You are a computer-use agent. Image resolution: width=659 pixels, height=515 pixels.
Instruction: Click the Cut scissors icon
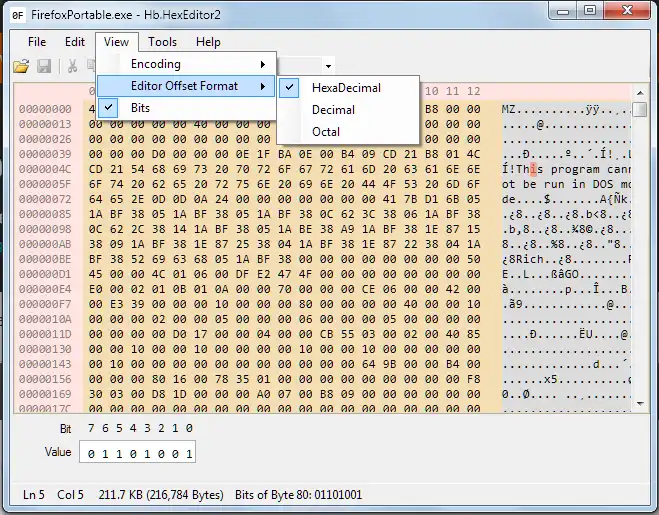pyautogui.click(x=72, y=66)
